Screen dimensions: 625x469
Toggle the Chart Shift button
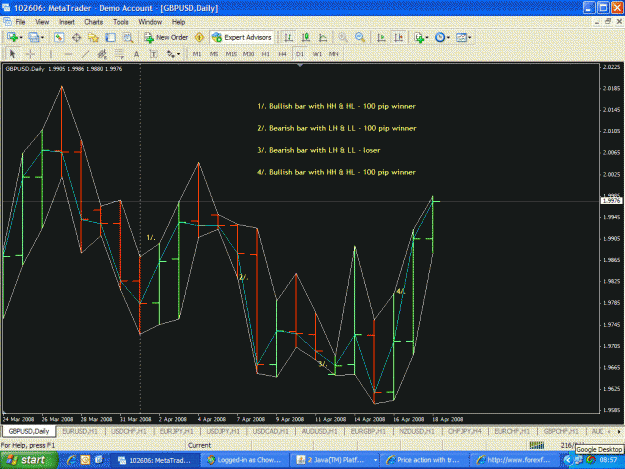point(398,37)
